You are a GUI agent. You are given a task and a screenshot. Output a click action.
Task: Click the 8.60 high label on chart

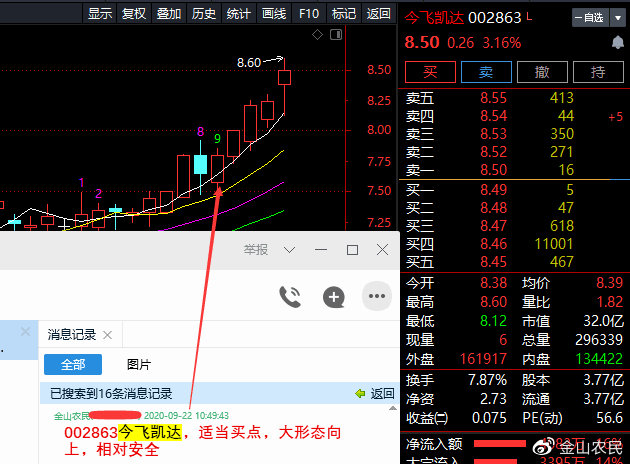tap(249, 63)
